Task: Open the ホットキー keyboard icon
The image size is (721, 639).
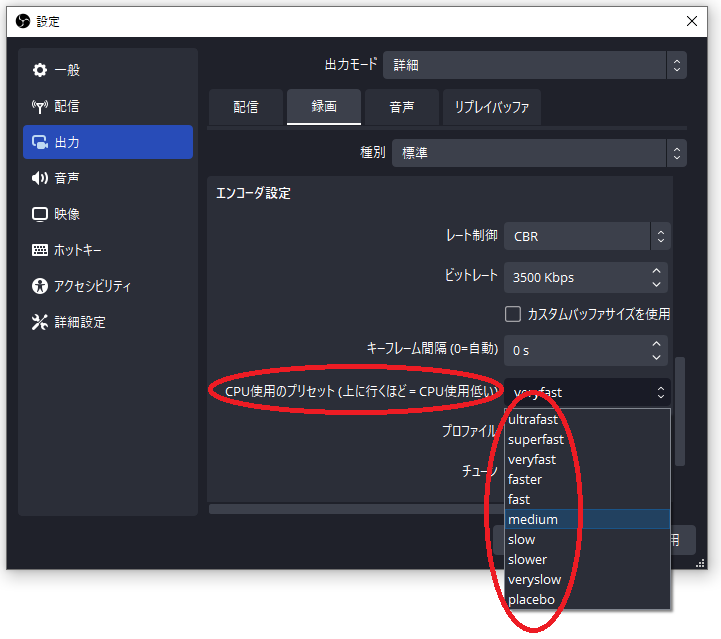Action: pyautogui.click(x=40, y=250)
